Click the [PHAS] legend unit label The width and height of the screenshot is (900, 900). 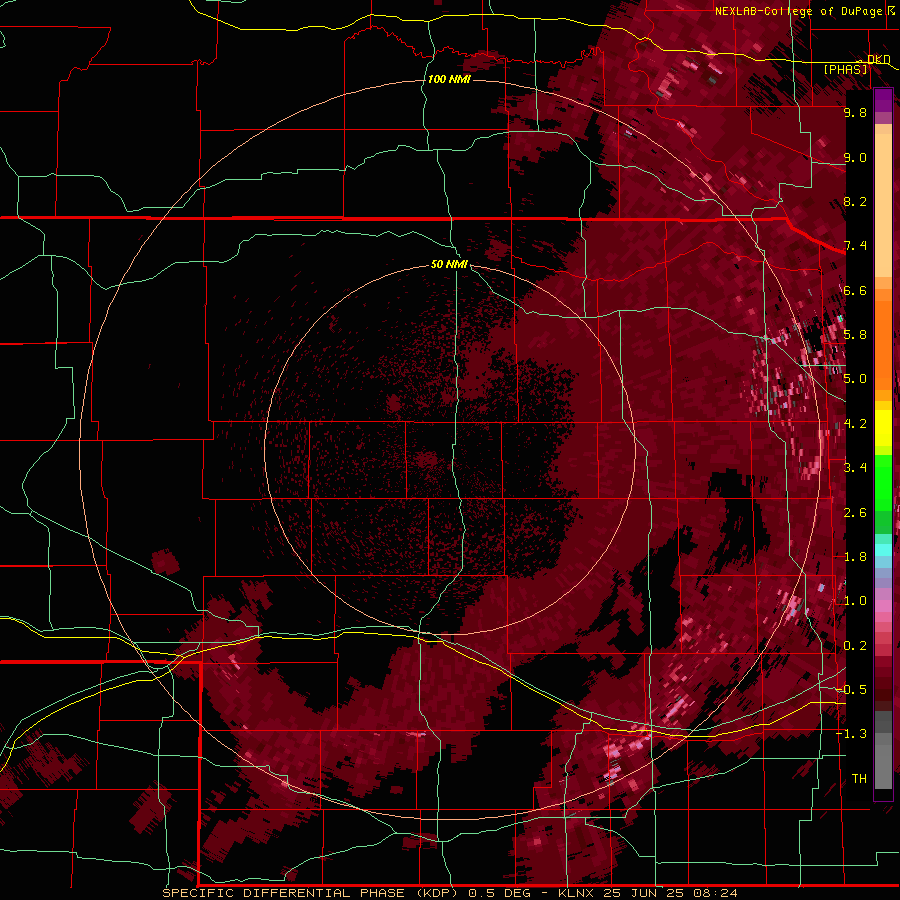coord(845,69)
